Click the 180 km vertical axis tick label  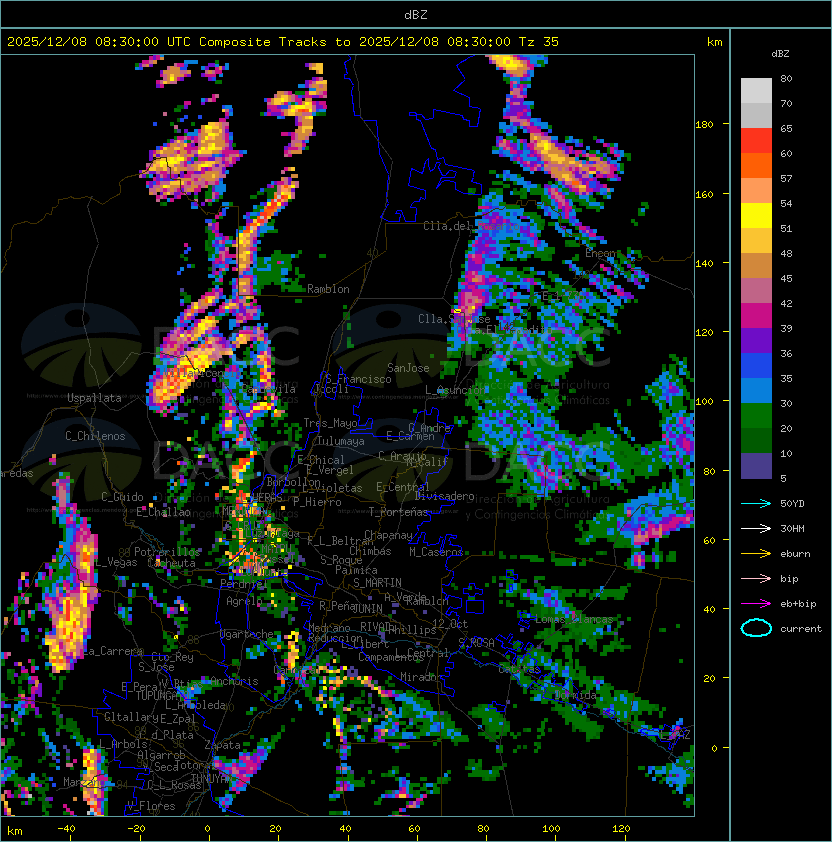click(704, 124)
